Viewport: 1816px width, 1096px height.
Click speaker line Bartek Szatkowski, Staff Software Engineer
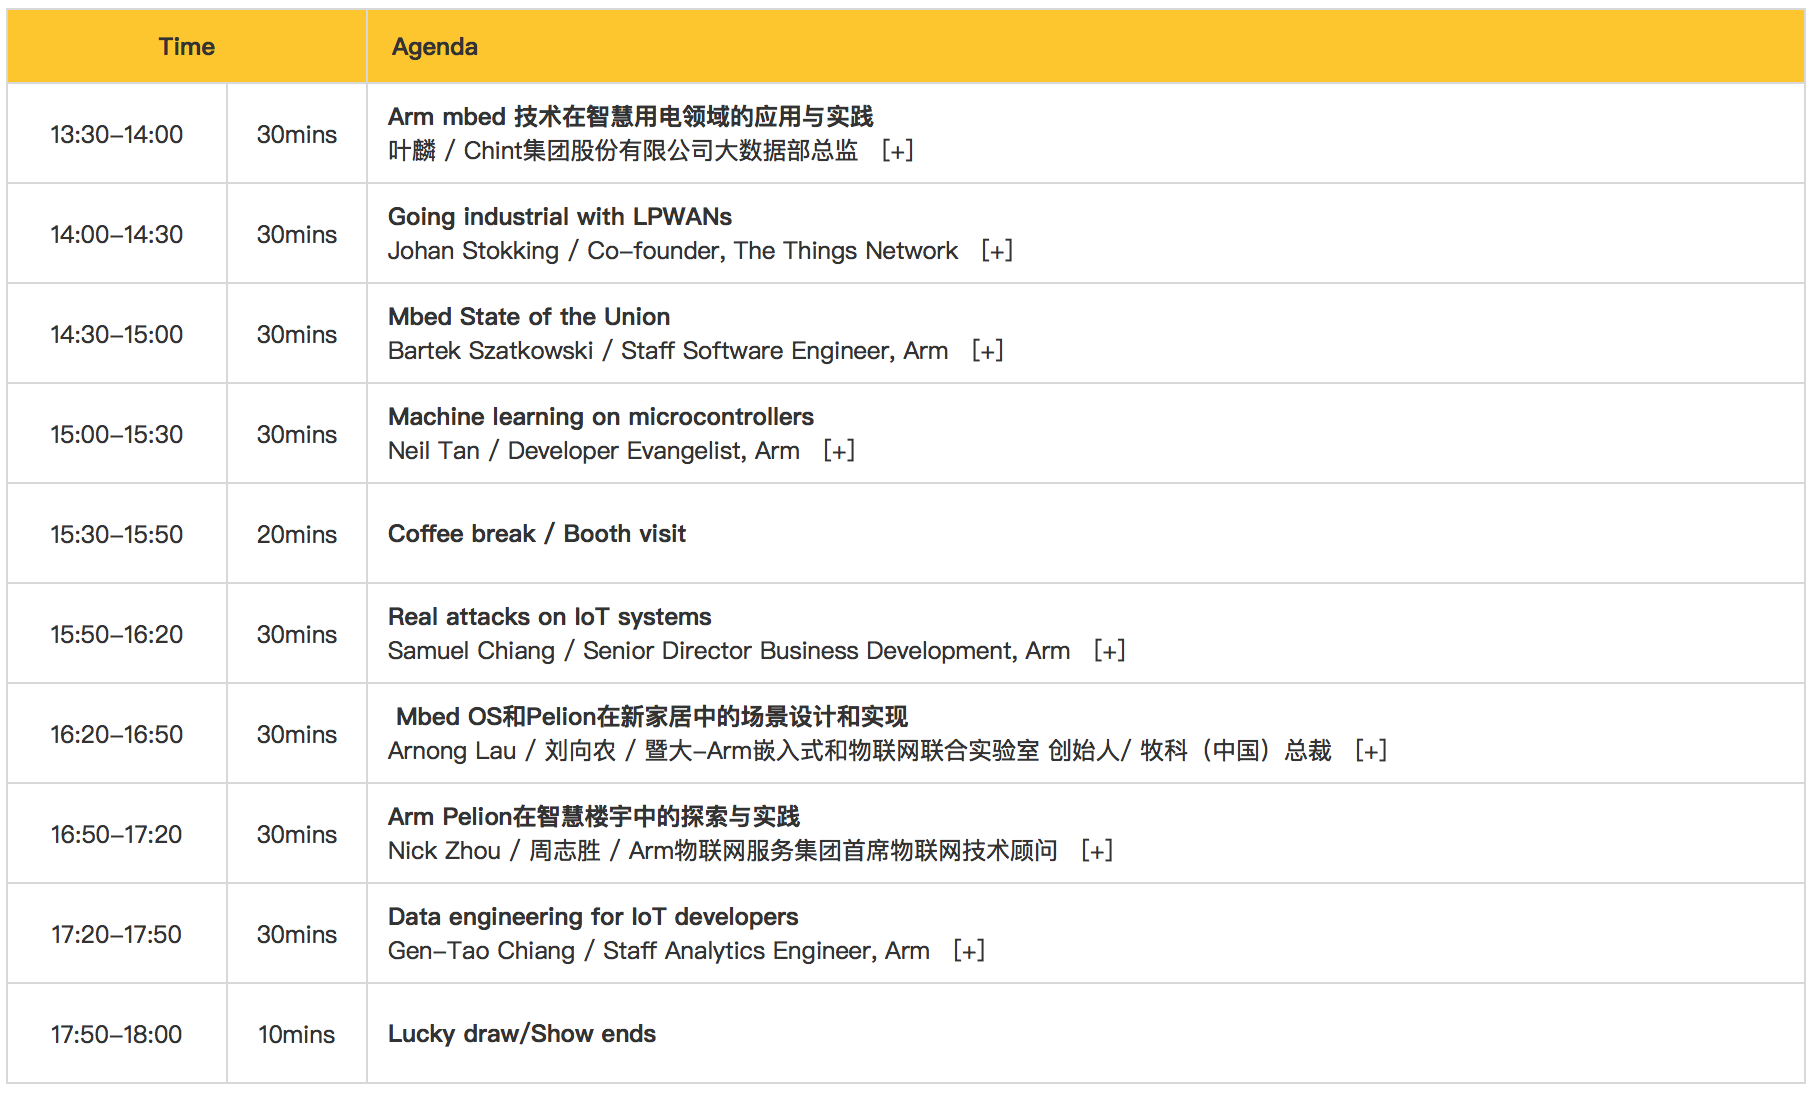coord(668,351)
